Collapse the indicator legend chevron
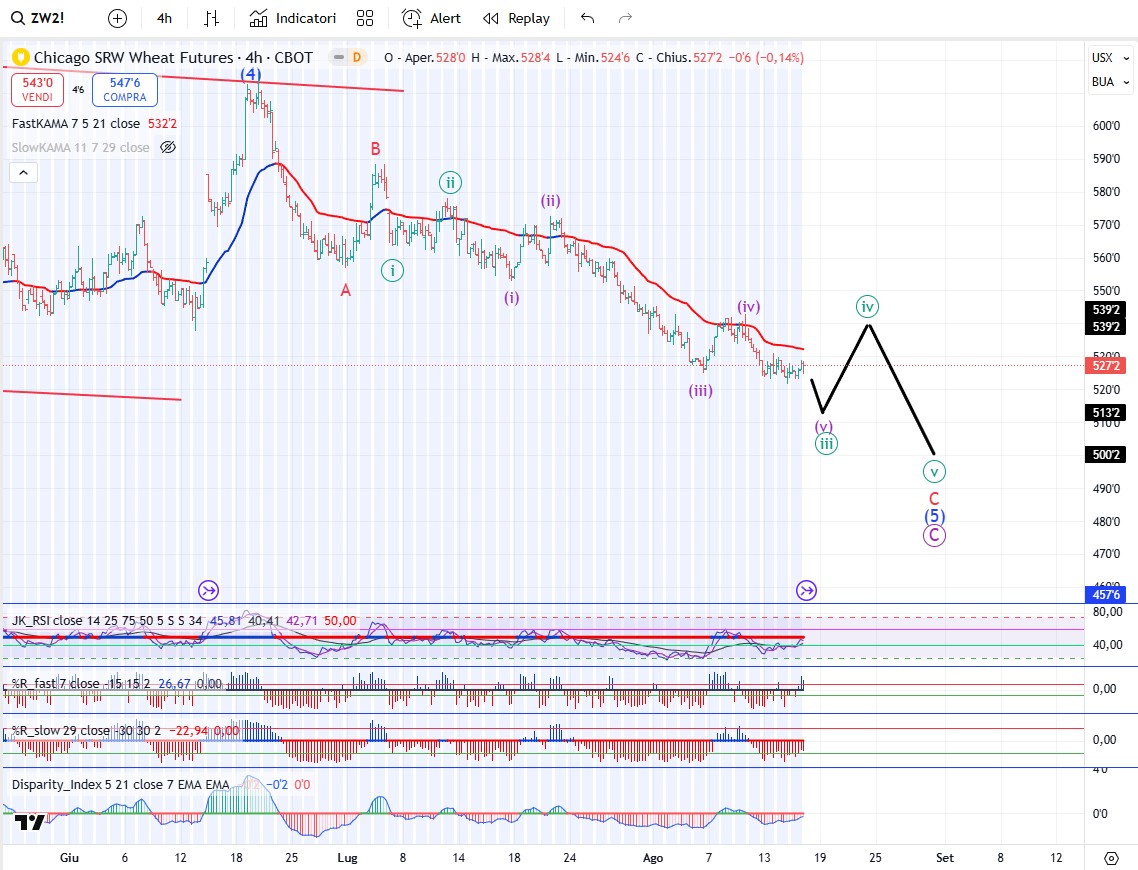Screen dimensions: 1138x870 point(23,173)
